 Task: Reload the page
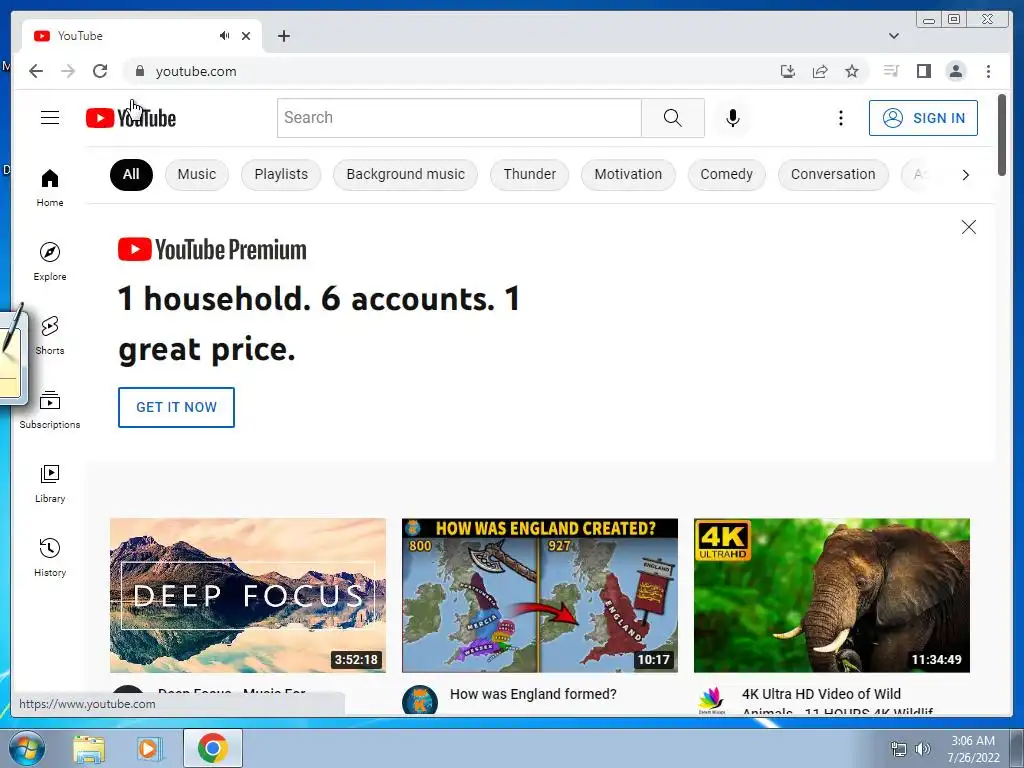[100, 71]
